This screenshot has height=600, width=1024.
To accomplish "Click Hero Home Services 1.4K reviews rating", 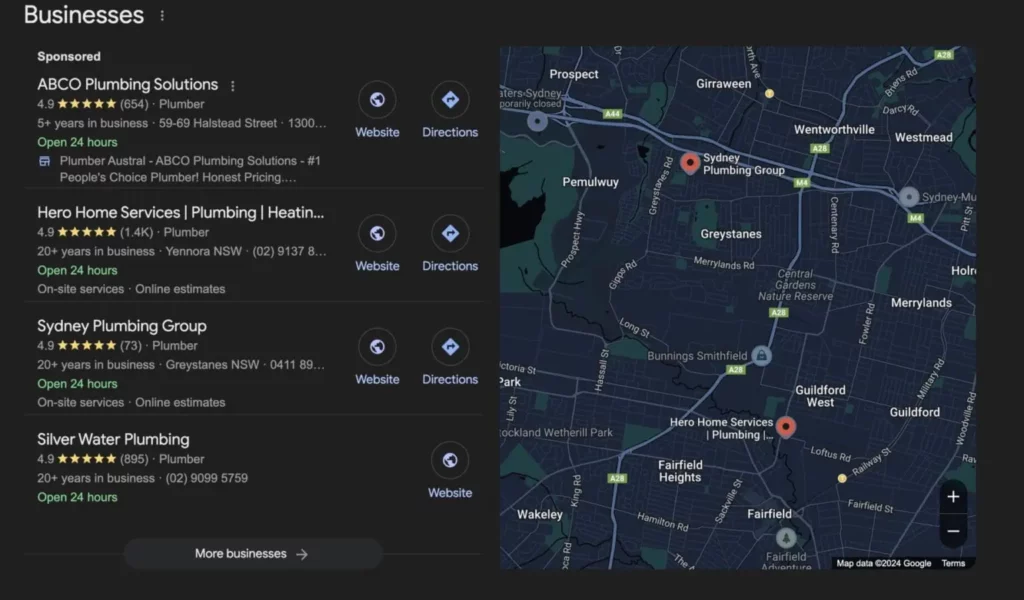I will pyautogui.click(x=123, y=232).
